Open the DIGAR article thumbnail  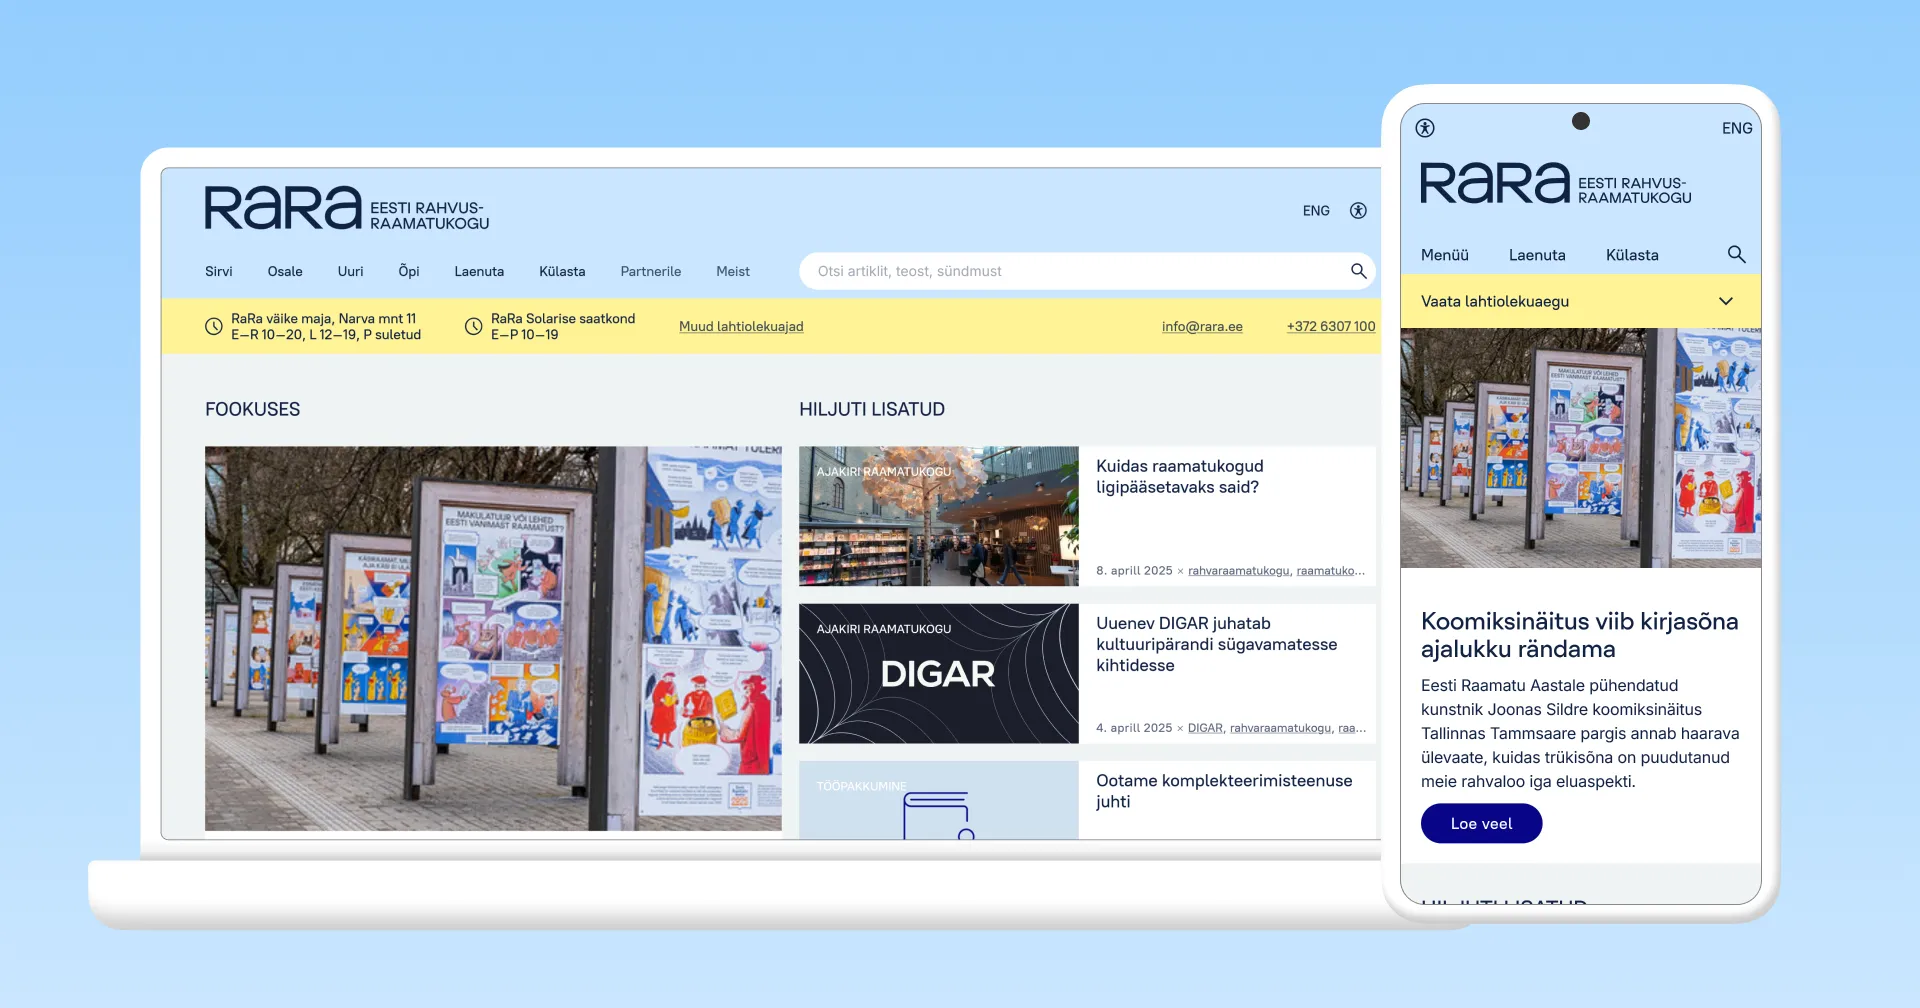(x=938, y=673)
